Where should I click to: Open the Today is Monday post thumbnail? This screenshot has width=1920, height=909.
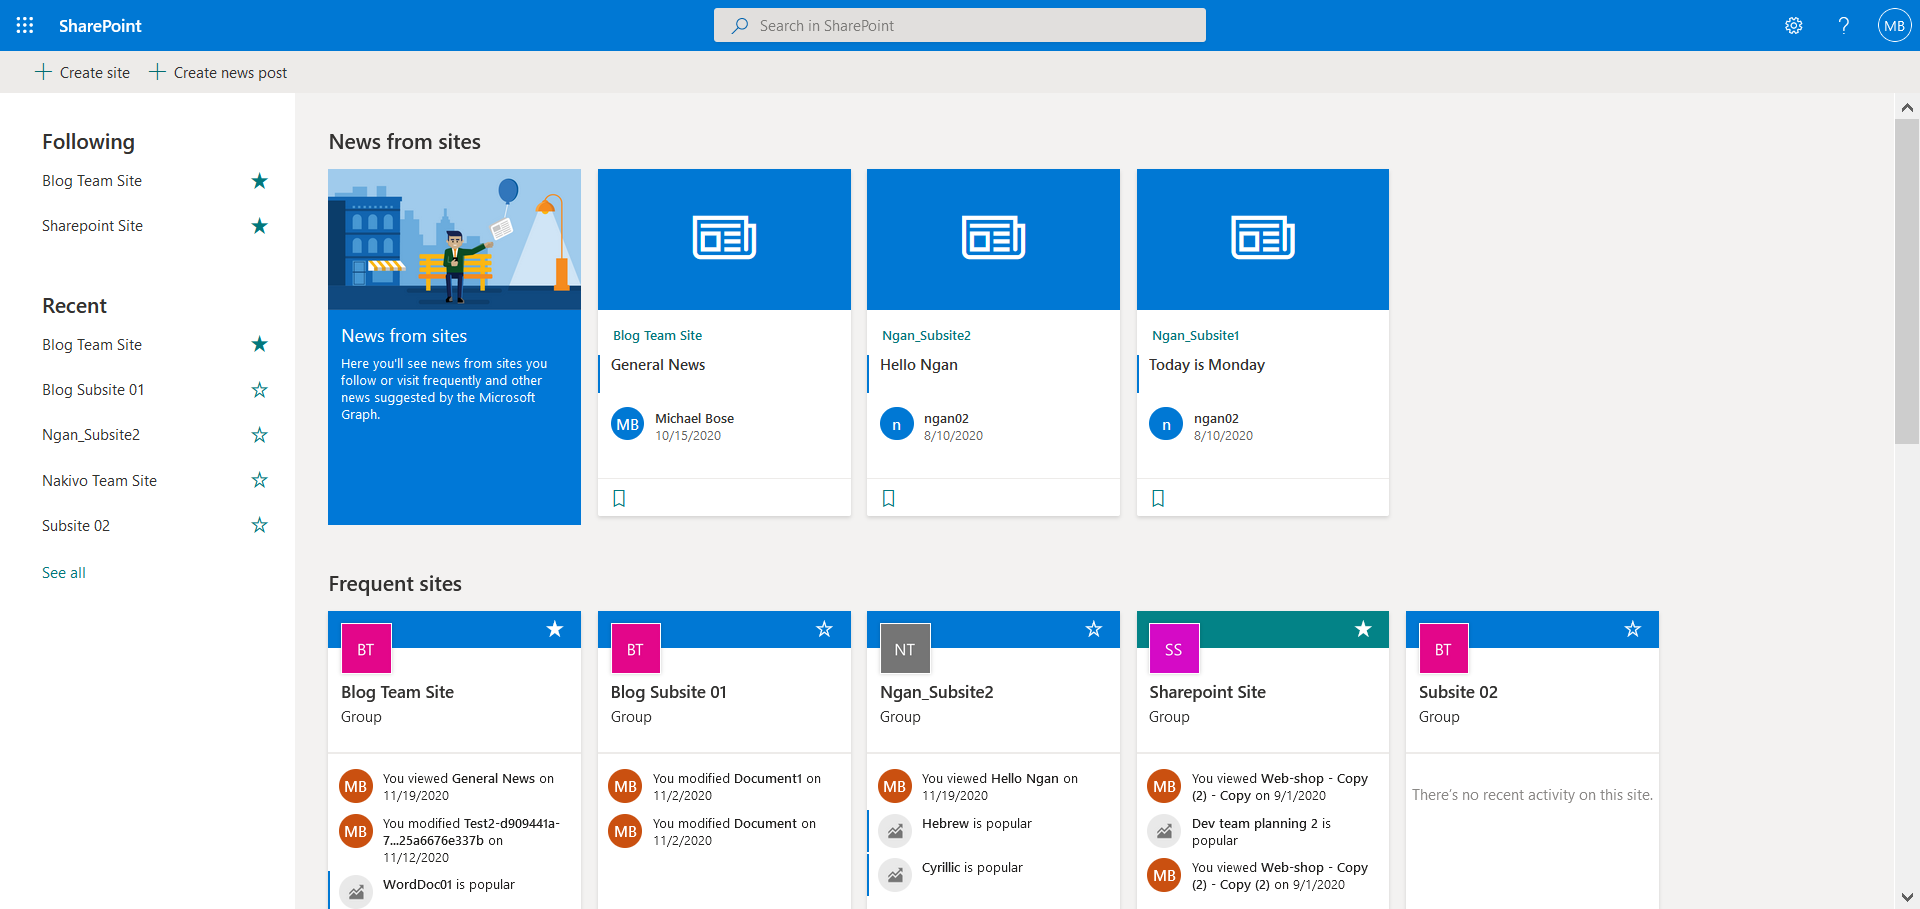pos(1263,239)
